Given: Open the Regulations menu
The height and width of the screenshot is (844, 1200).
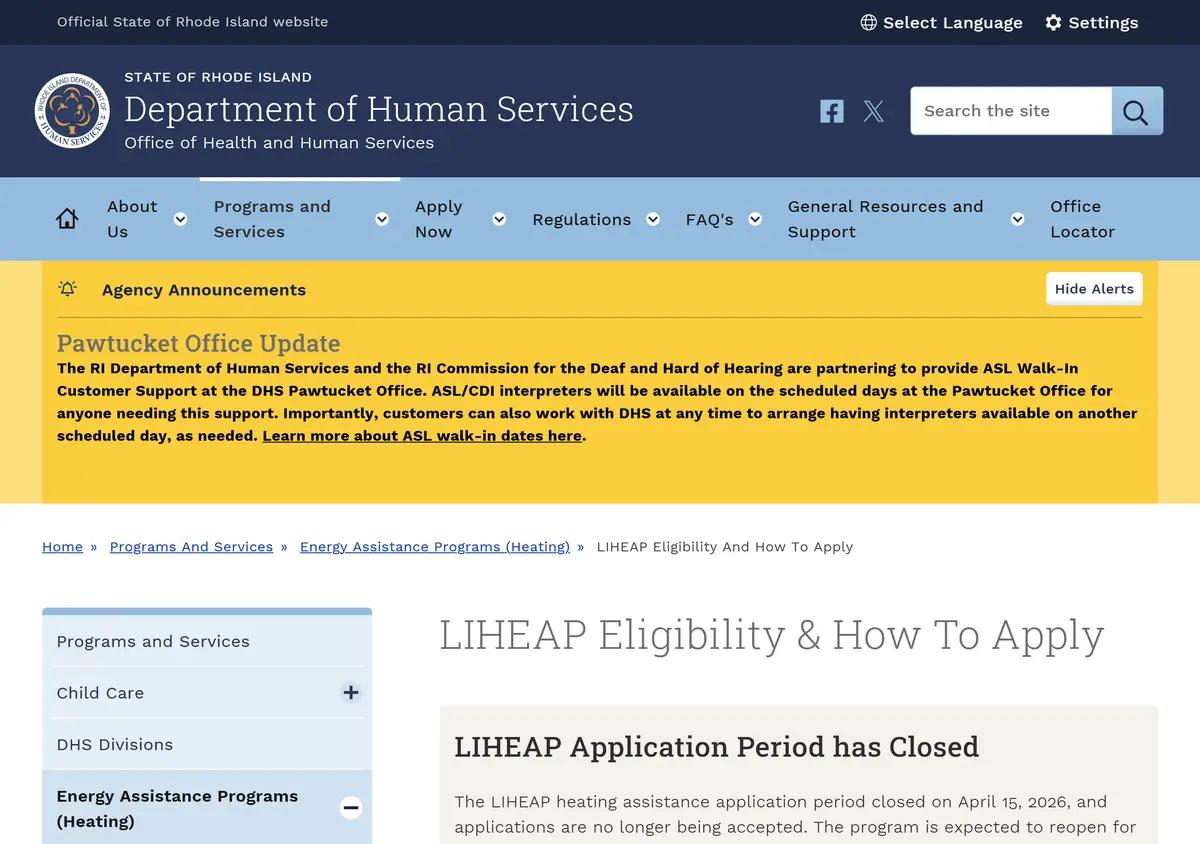Looking at the screenshot, I should point(581,219).
